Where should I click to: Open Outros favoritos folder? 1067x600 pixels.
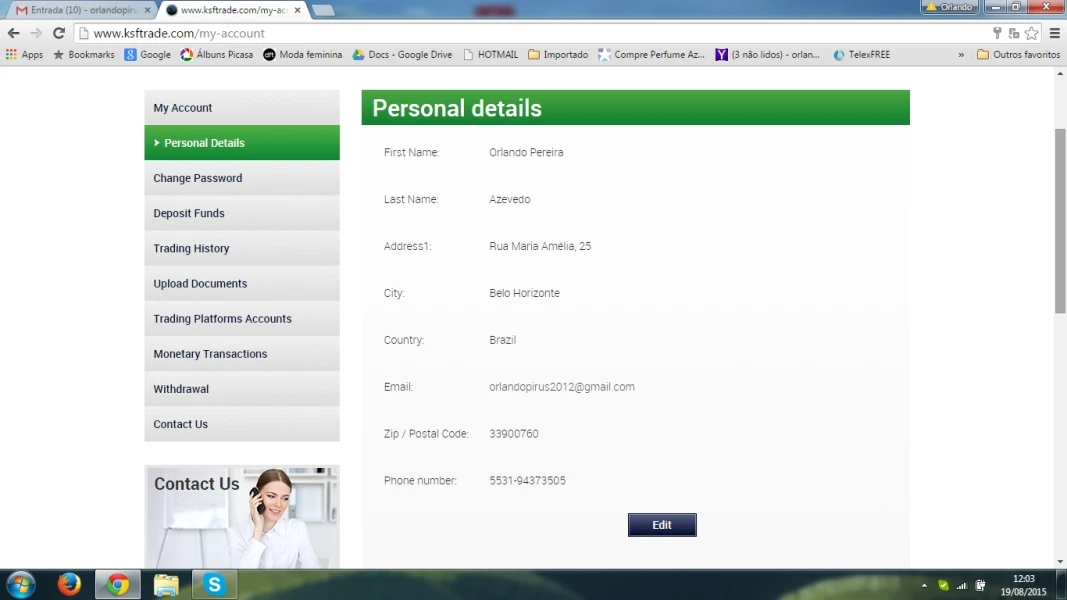(1019, 54)
